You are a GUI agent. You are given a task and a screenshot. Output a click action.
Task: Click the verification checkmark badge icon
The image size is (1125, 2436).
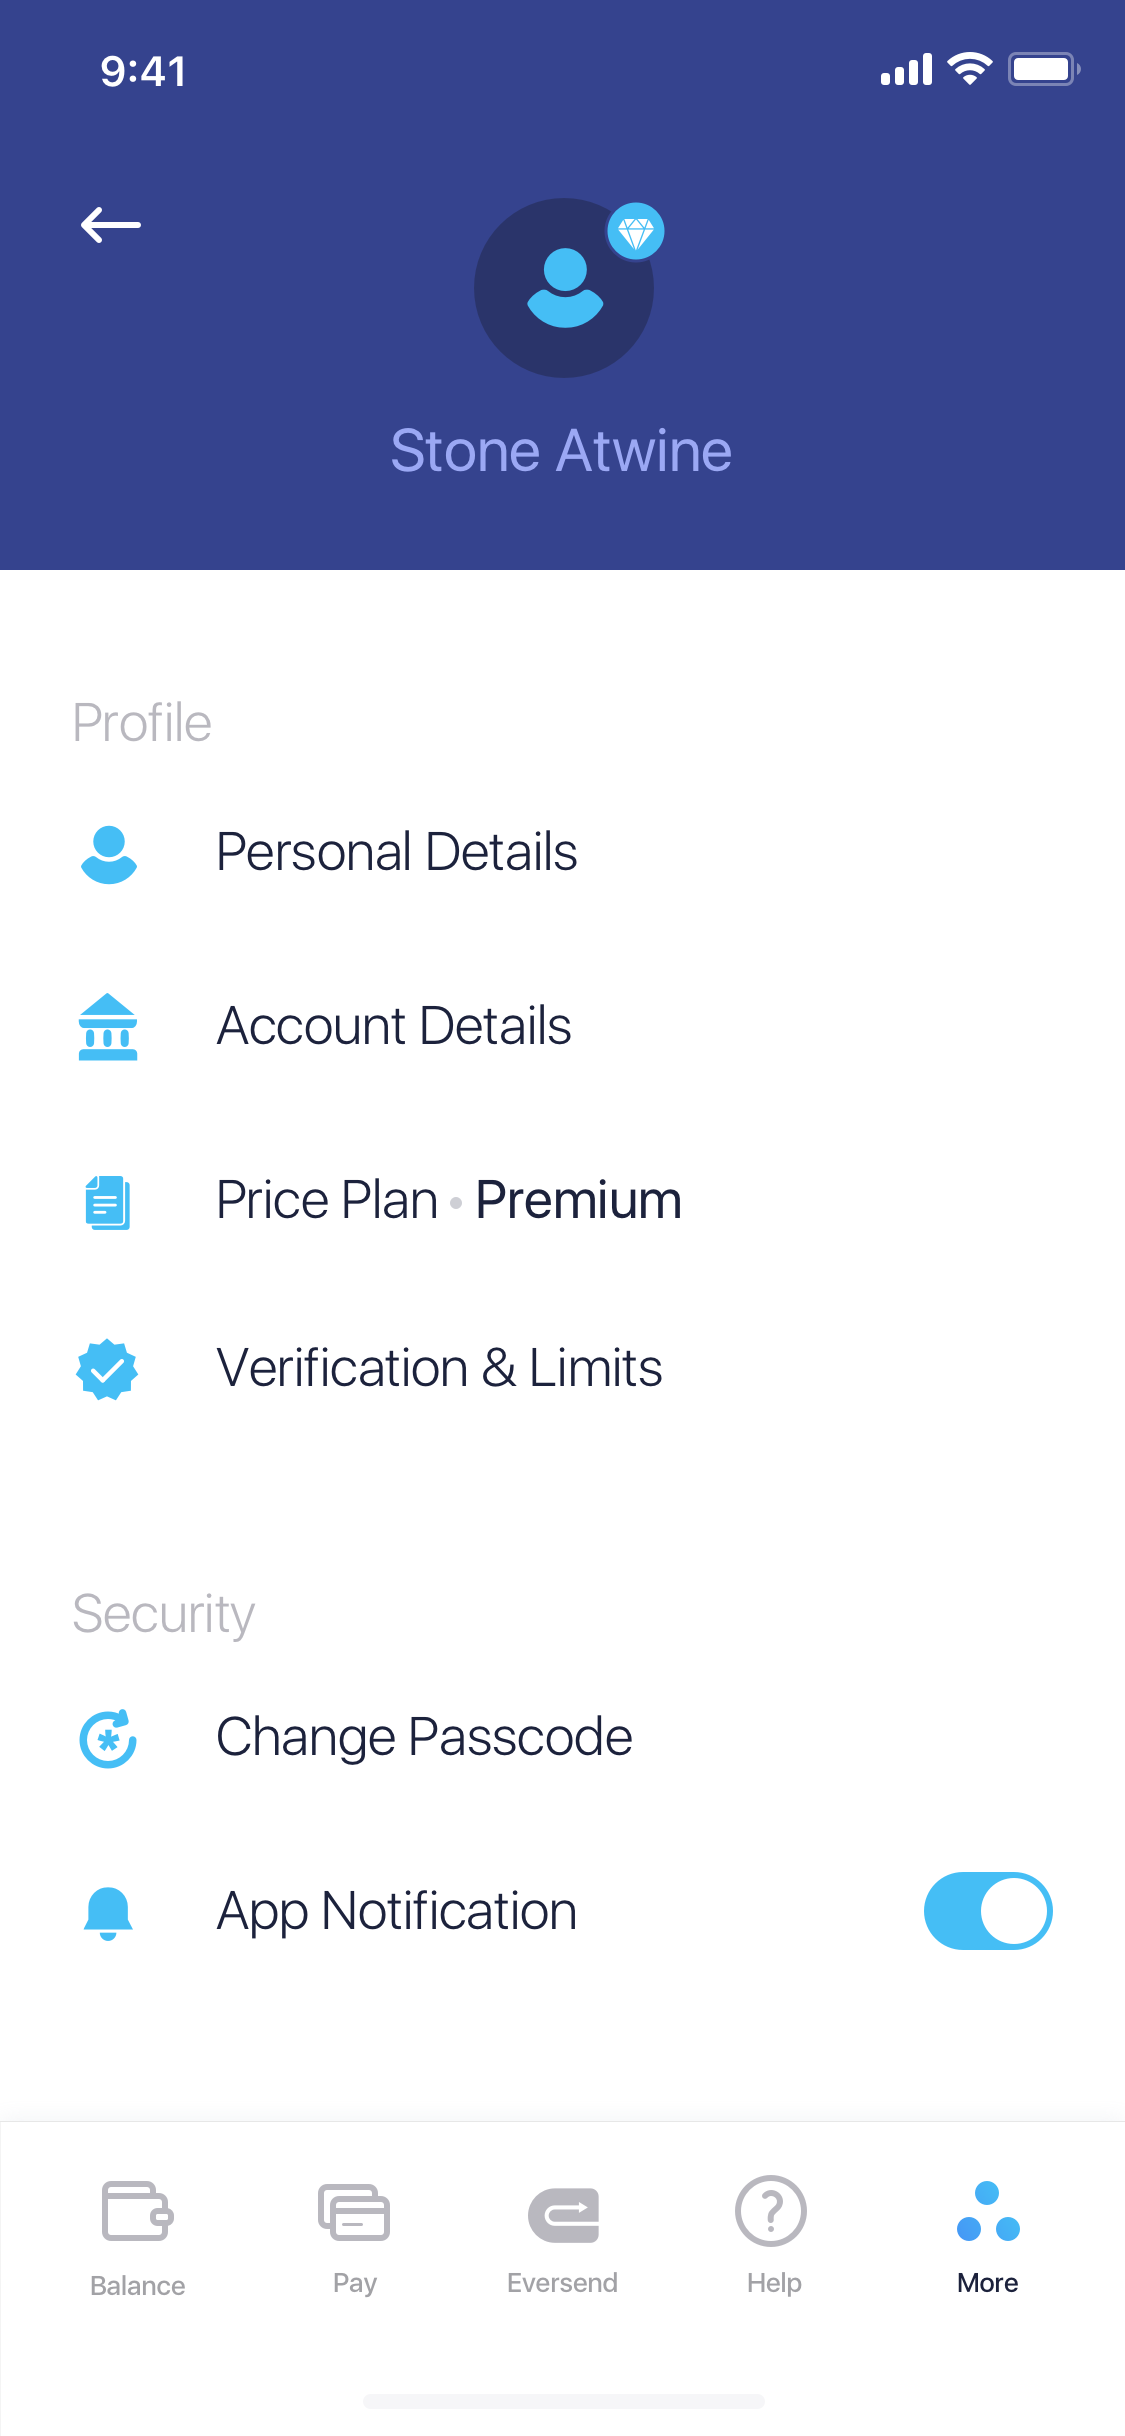pos(108,1369)
